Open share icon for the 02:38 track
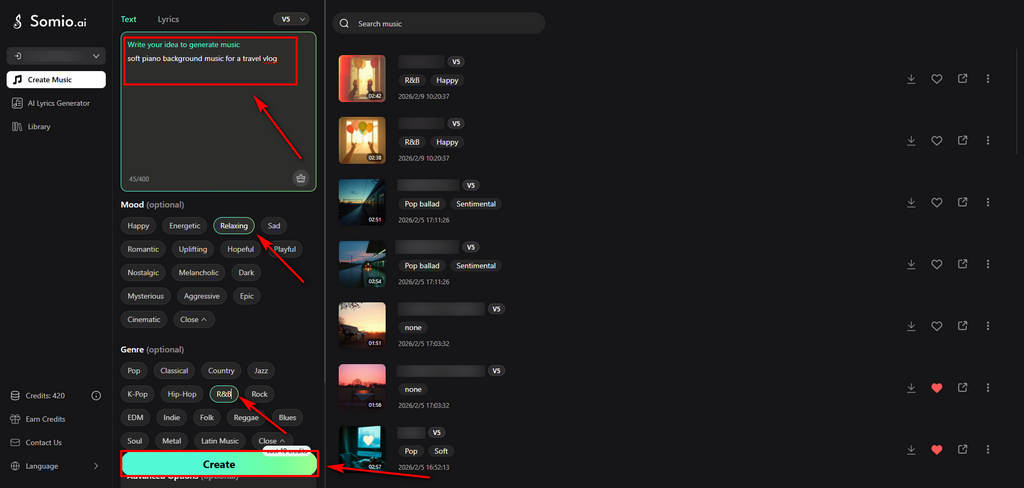This screenshot has height=488, width=1024. point(962,140)
